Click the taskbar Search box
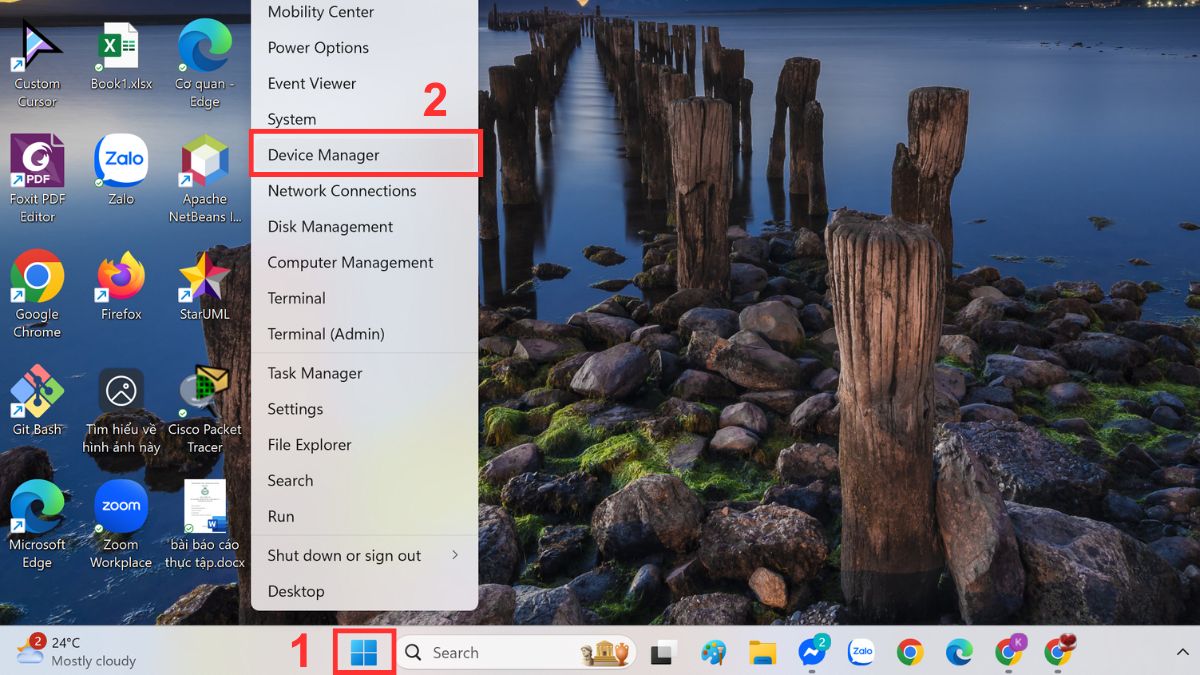This screenshot has height=675, width=1200. click(x=517, y=653)
